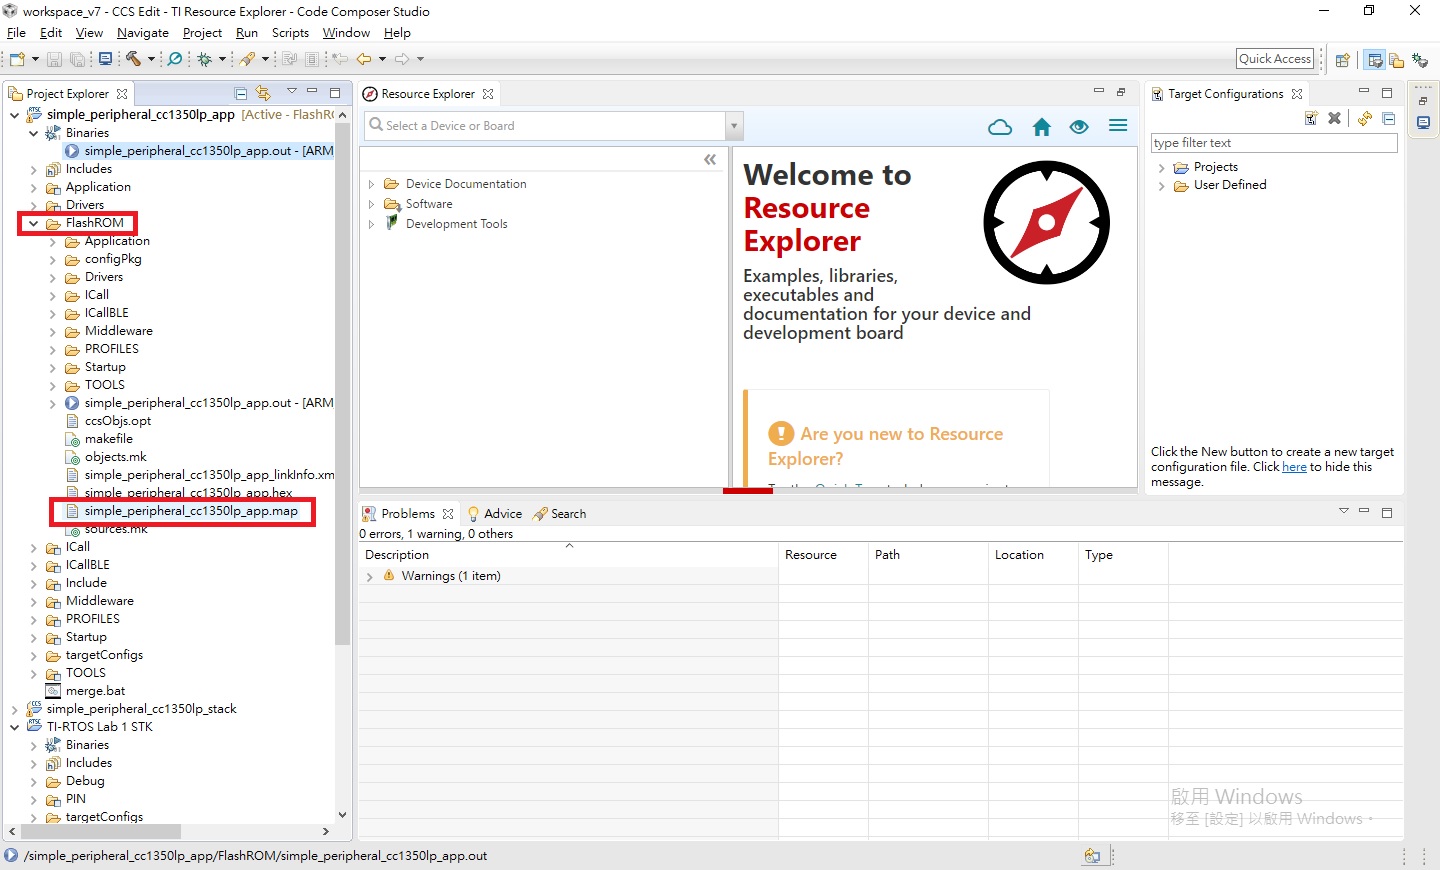The height and width of the screenshot is (870, 1440).
Task: Toggle the CCS Edit perspective button
Action: click(x=1375, y=60)
